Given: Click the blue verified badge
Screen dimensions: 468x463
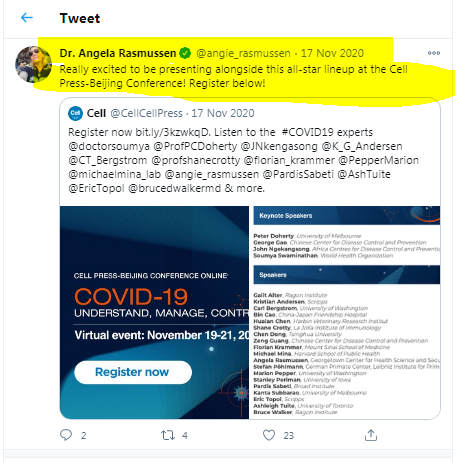Looking at the screenshot, I should tap(185, 53).
